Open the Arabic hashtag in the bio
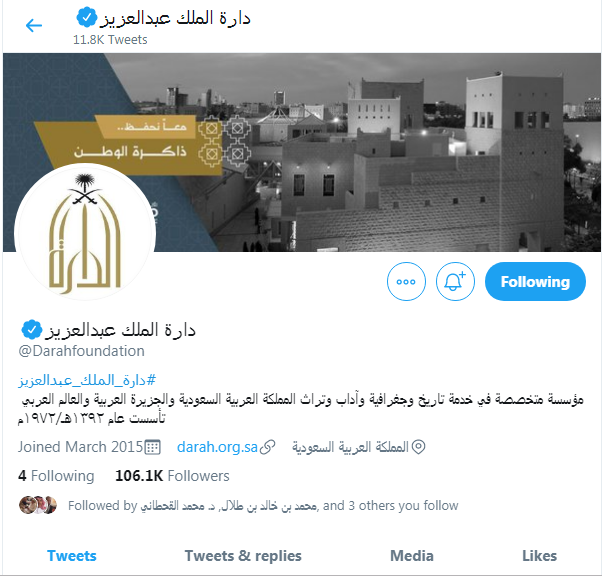 [x=87, y=380]
